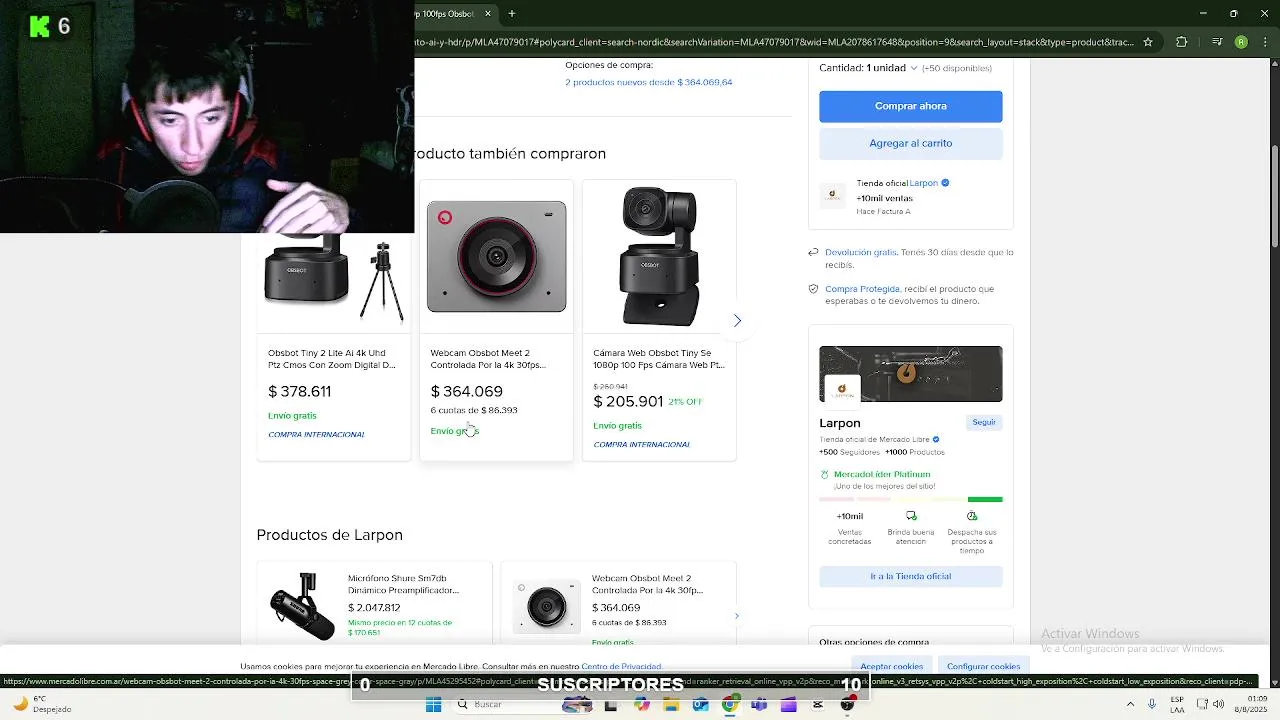Click the $ 2.047.812 price
Viewport: 1280px width, 720px height.
[x=374, y=608]
